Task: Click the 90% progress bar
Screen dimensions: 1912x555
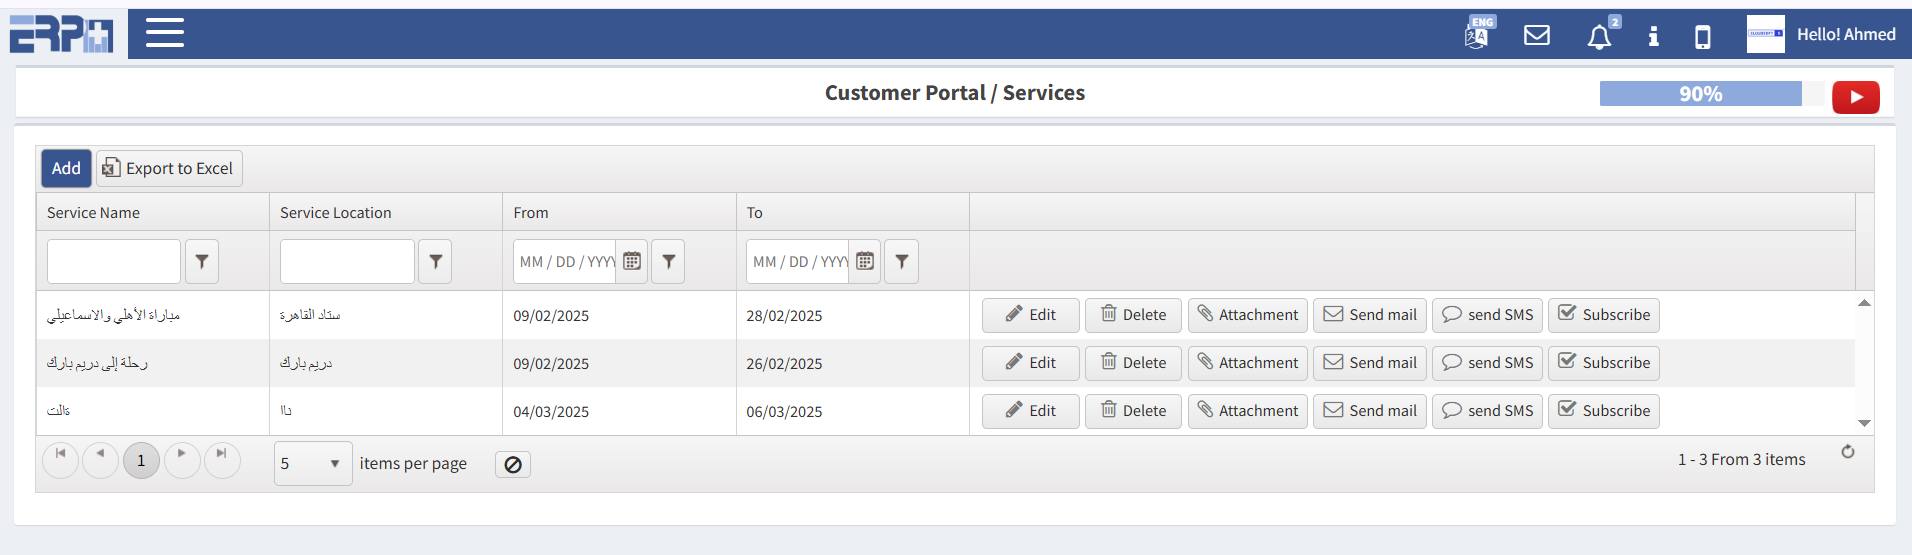Action: click(x=1700, y=94)
